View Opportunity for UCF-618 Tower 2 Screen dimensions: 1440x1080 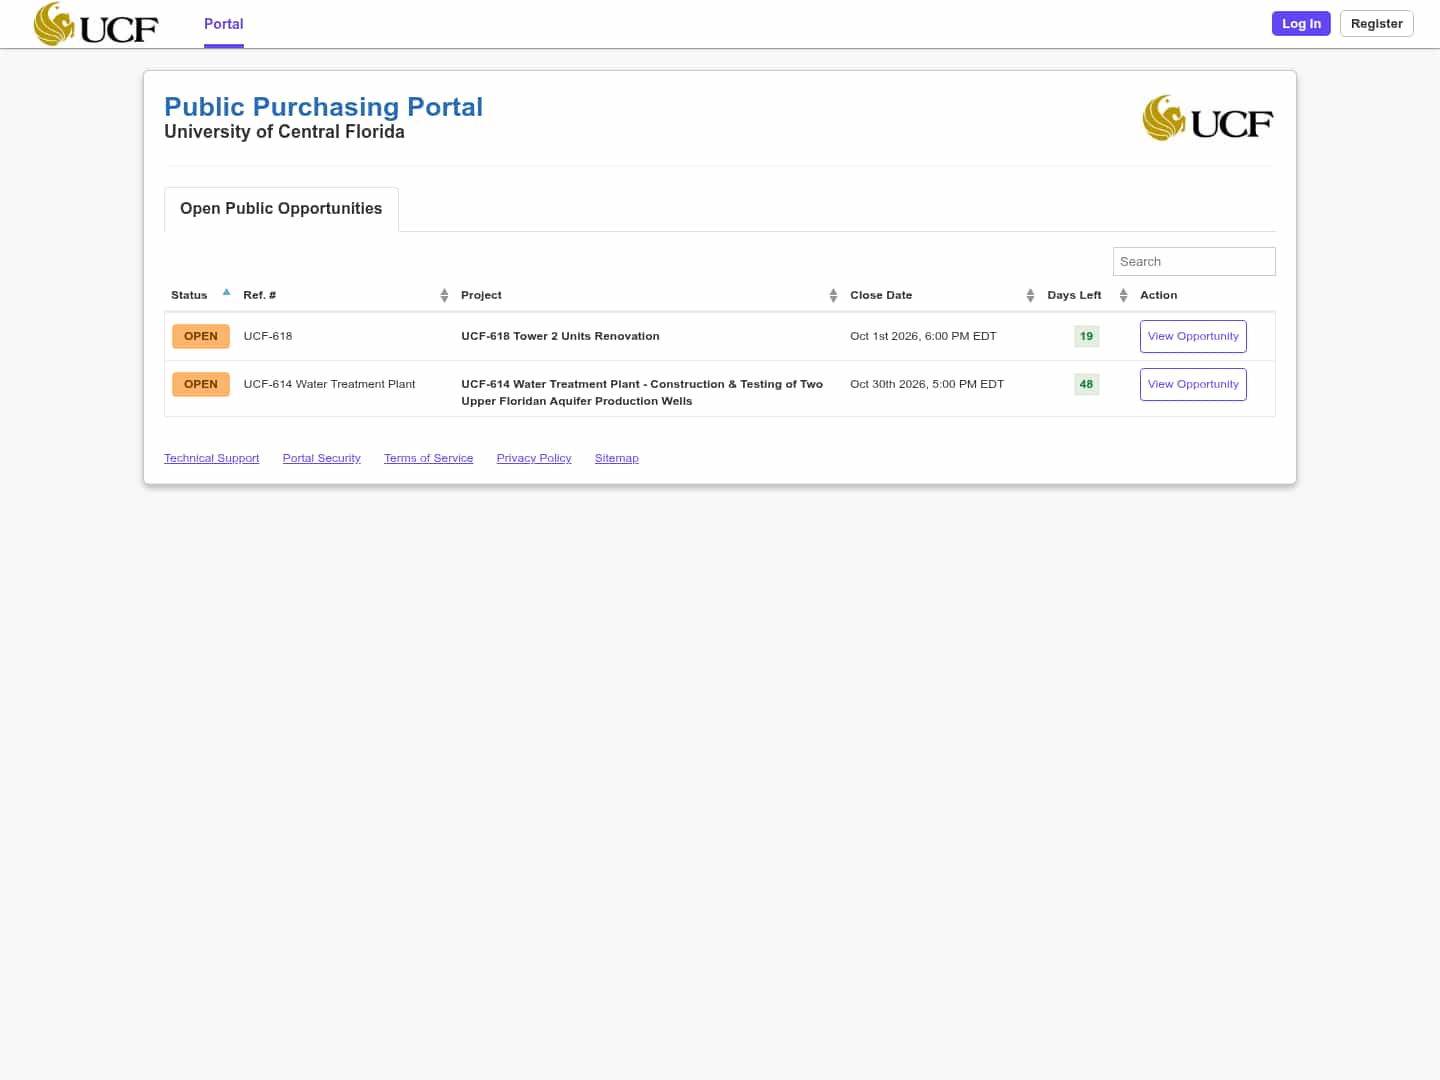pyautogui.click(x=1193, y=336)
